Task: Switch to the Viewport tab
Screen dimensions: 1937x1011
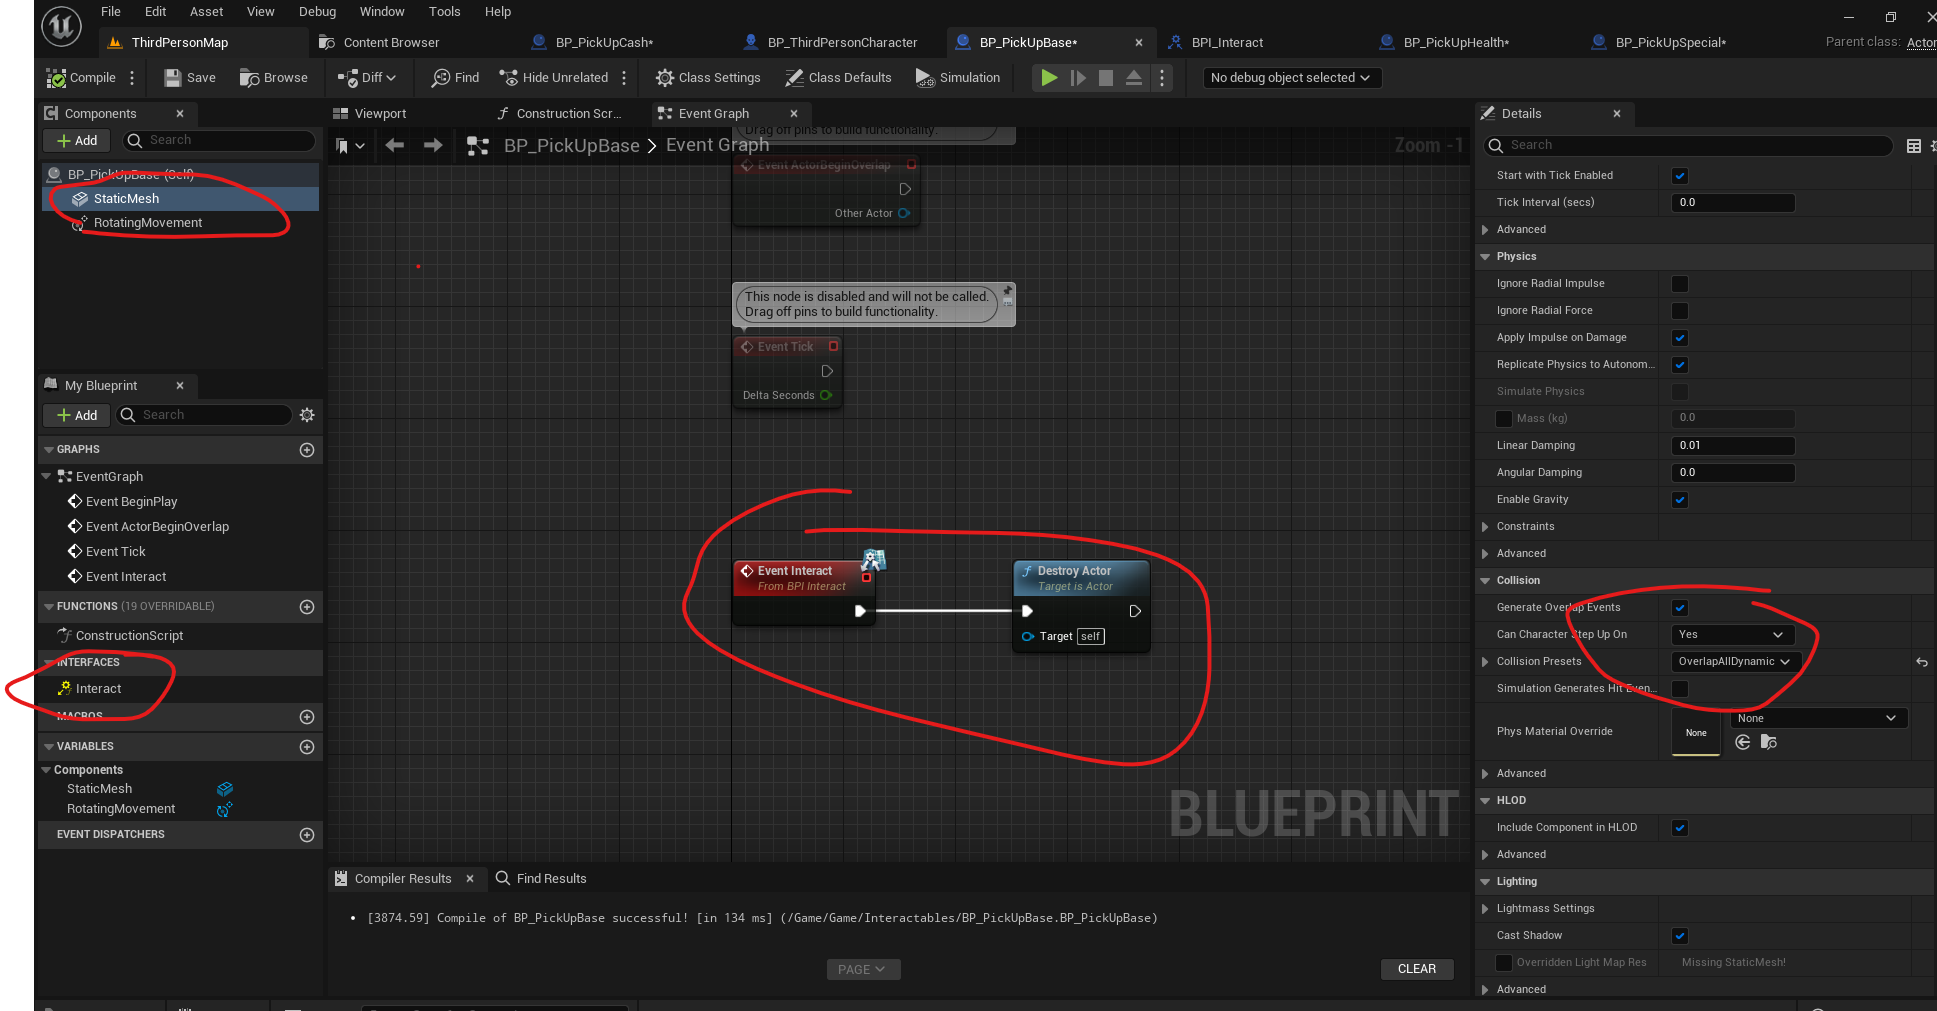Action: 380,114
